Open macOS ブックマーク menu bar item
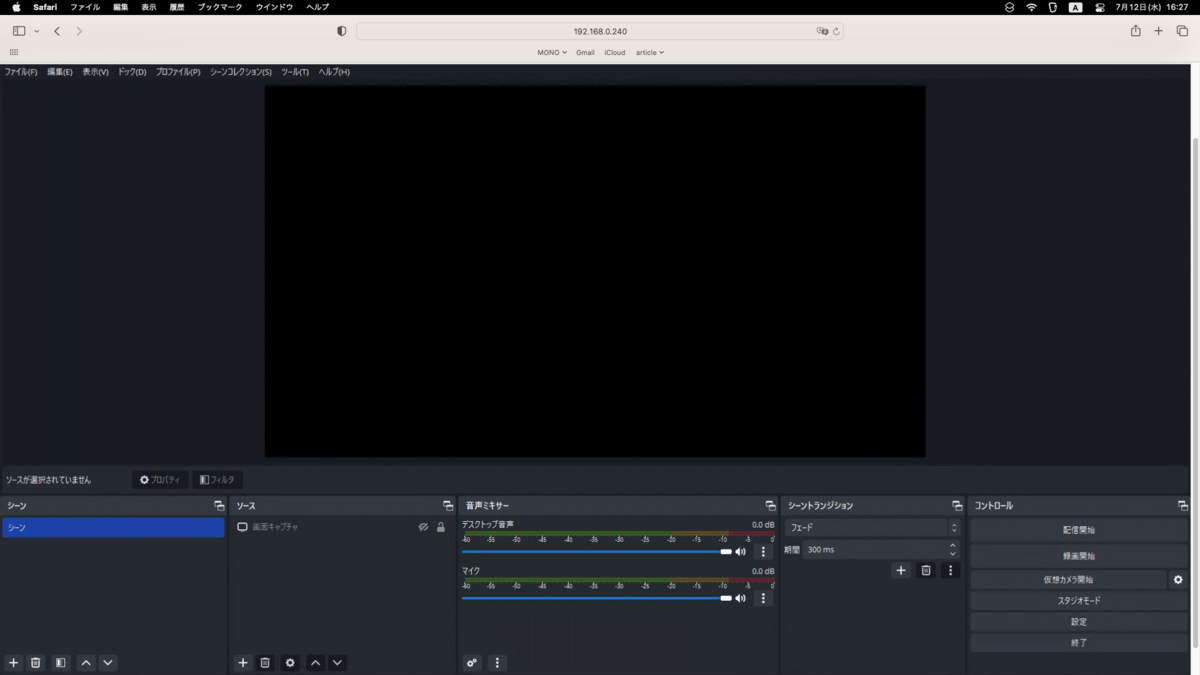 pos(220,7)
